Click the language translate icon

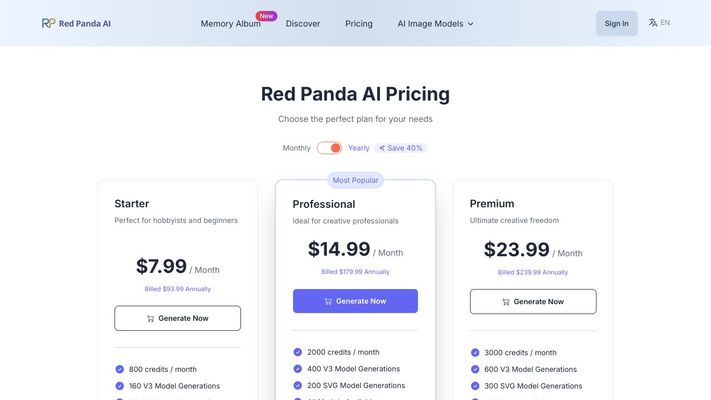(x=653, y=22)
